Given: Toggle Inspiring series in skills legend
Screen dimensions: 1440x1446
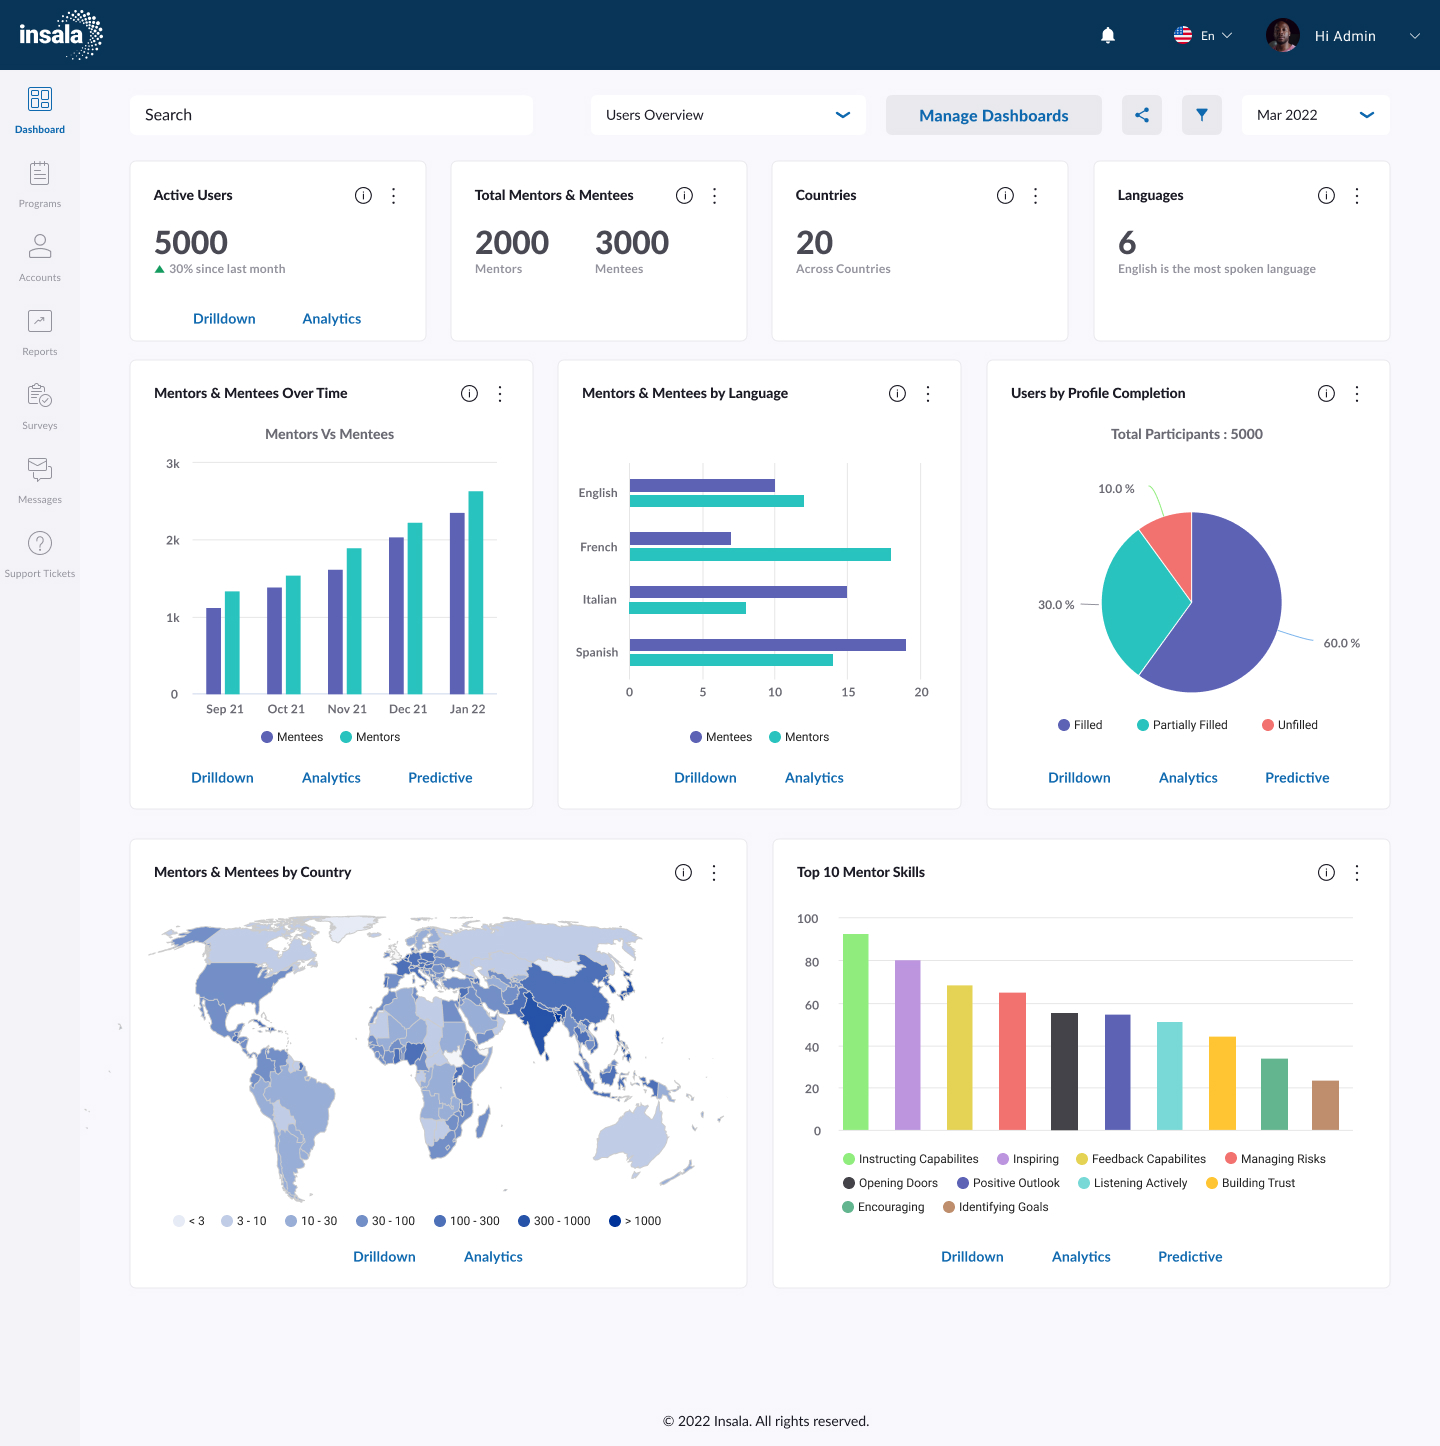Looking at the screenshot, I should click(1027, 1159).
